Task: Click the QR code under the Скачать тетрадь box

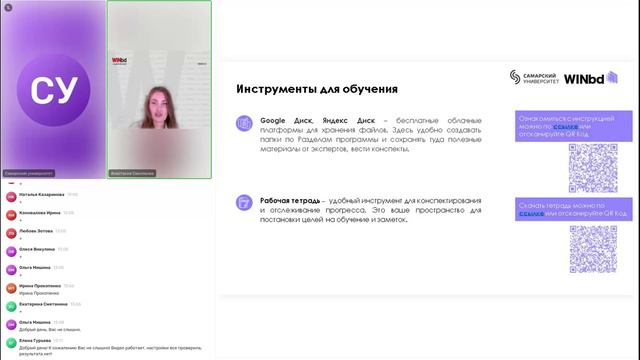Action: (x=593, y=249)
